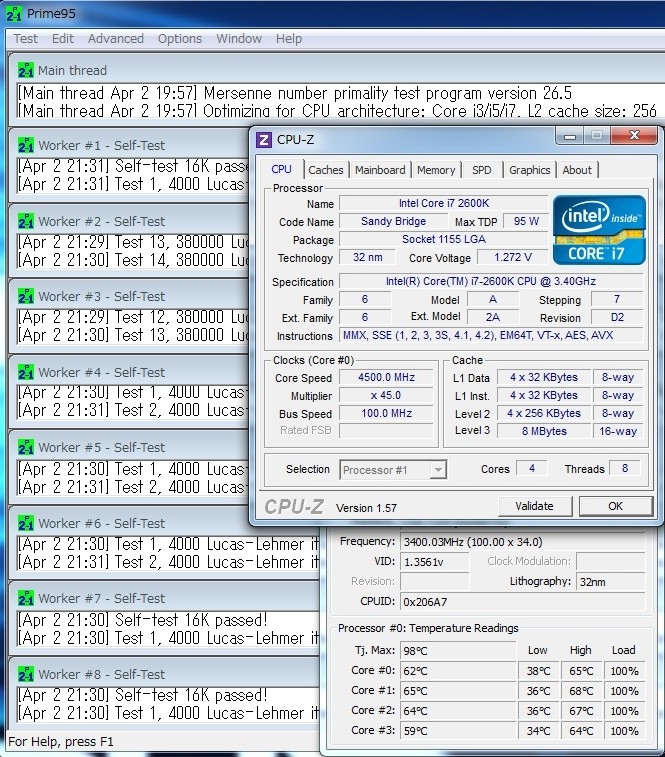
Task: Click the Cores count value 4
Action: tap(532, 468)
